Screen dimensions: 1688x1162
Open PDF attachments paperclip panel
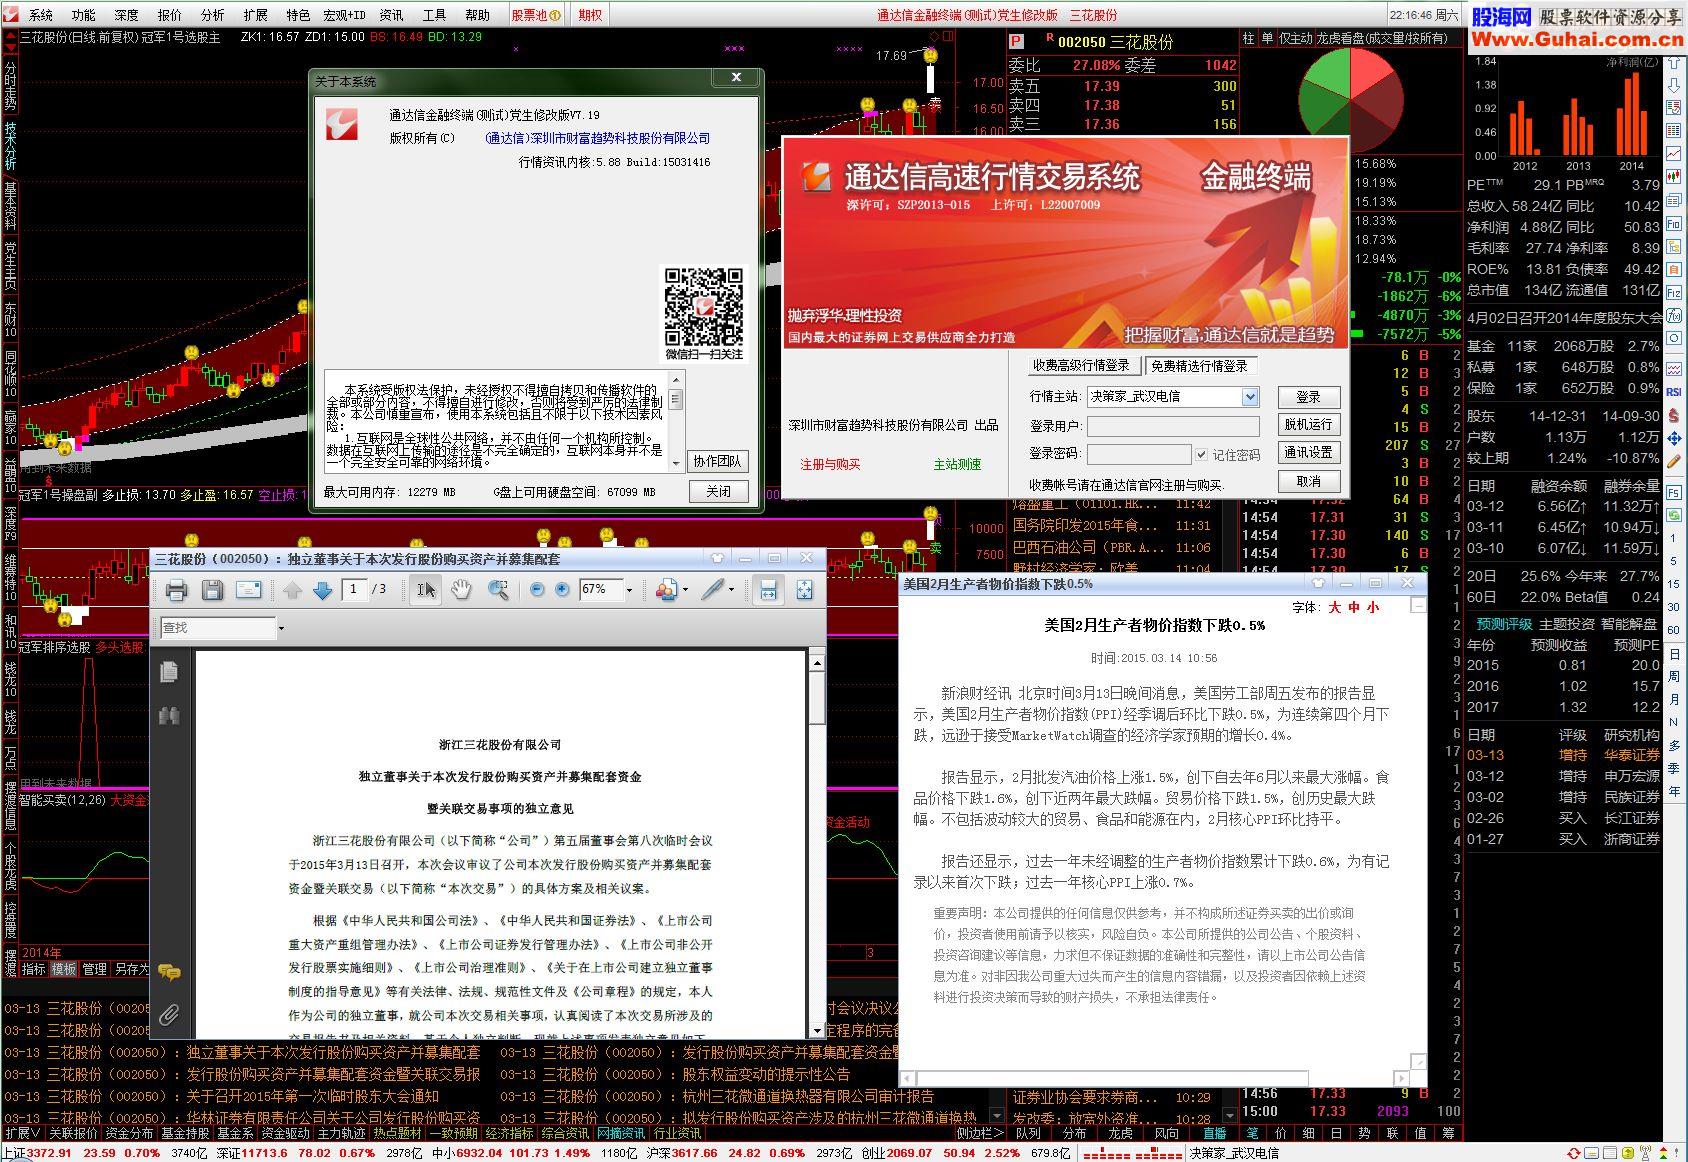point(169,1016)
